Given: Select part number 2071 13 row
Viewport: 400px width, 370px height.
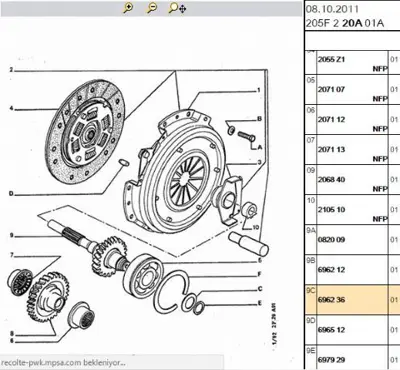Looking at the screenshot, I should coord(353,149).
